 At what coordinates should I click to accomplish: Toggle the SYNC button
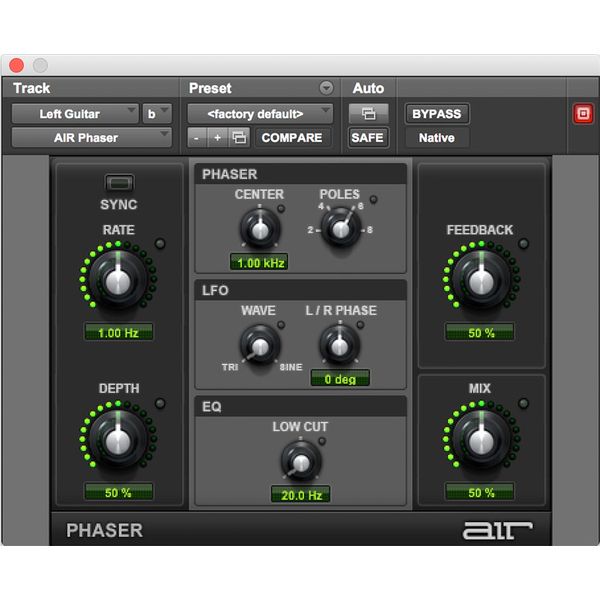point(119,183)
